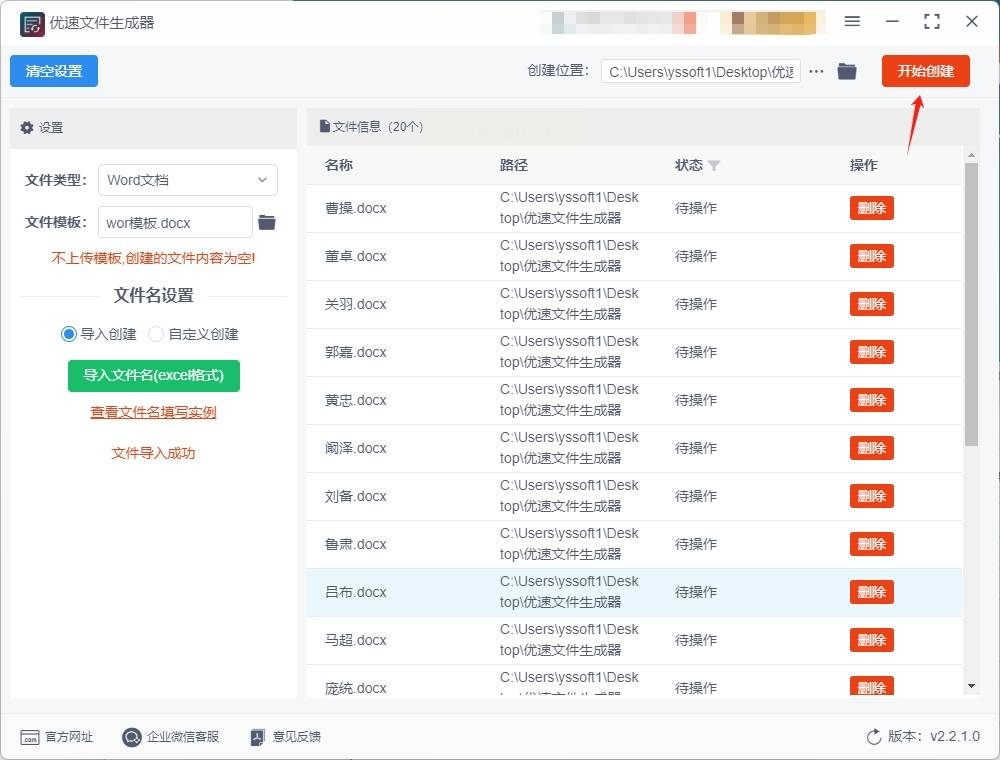Open the hamburger menu icon in title bar
Image resolution: width=1000 pixels, height=760 pixels.
pyautogui.click(x=852, y=21)
